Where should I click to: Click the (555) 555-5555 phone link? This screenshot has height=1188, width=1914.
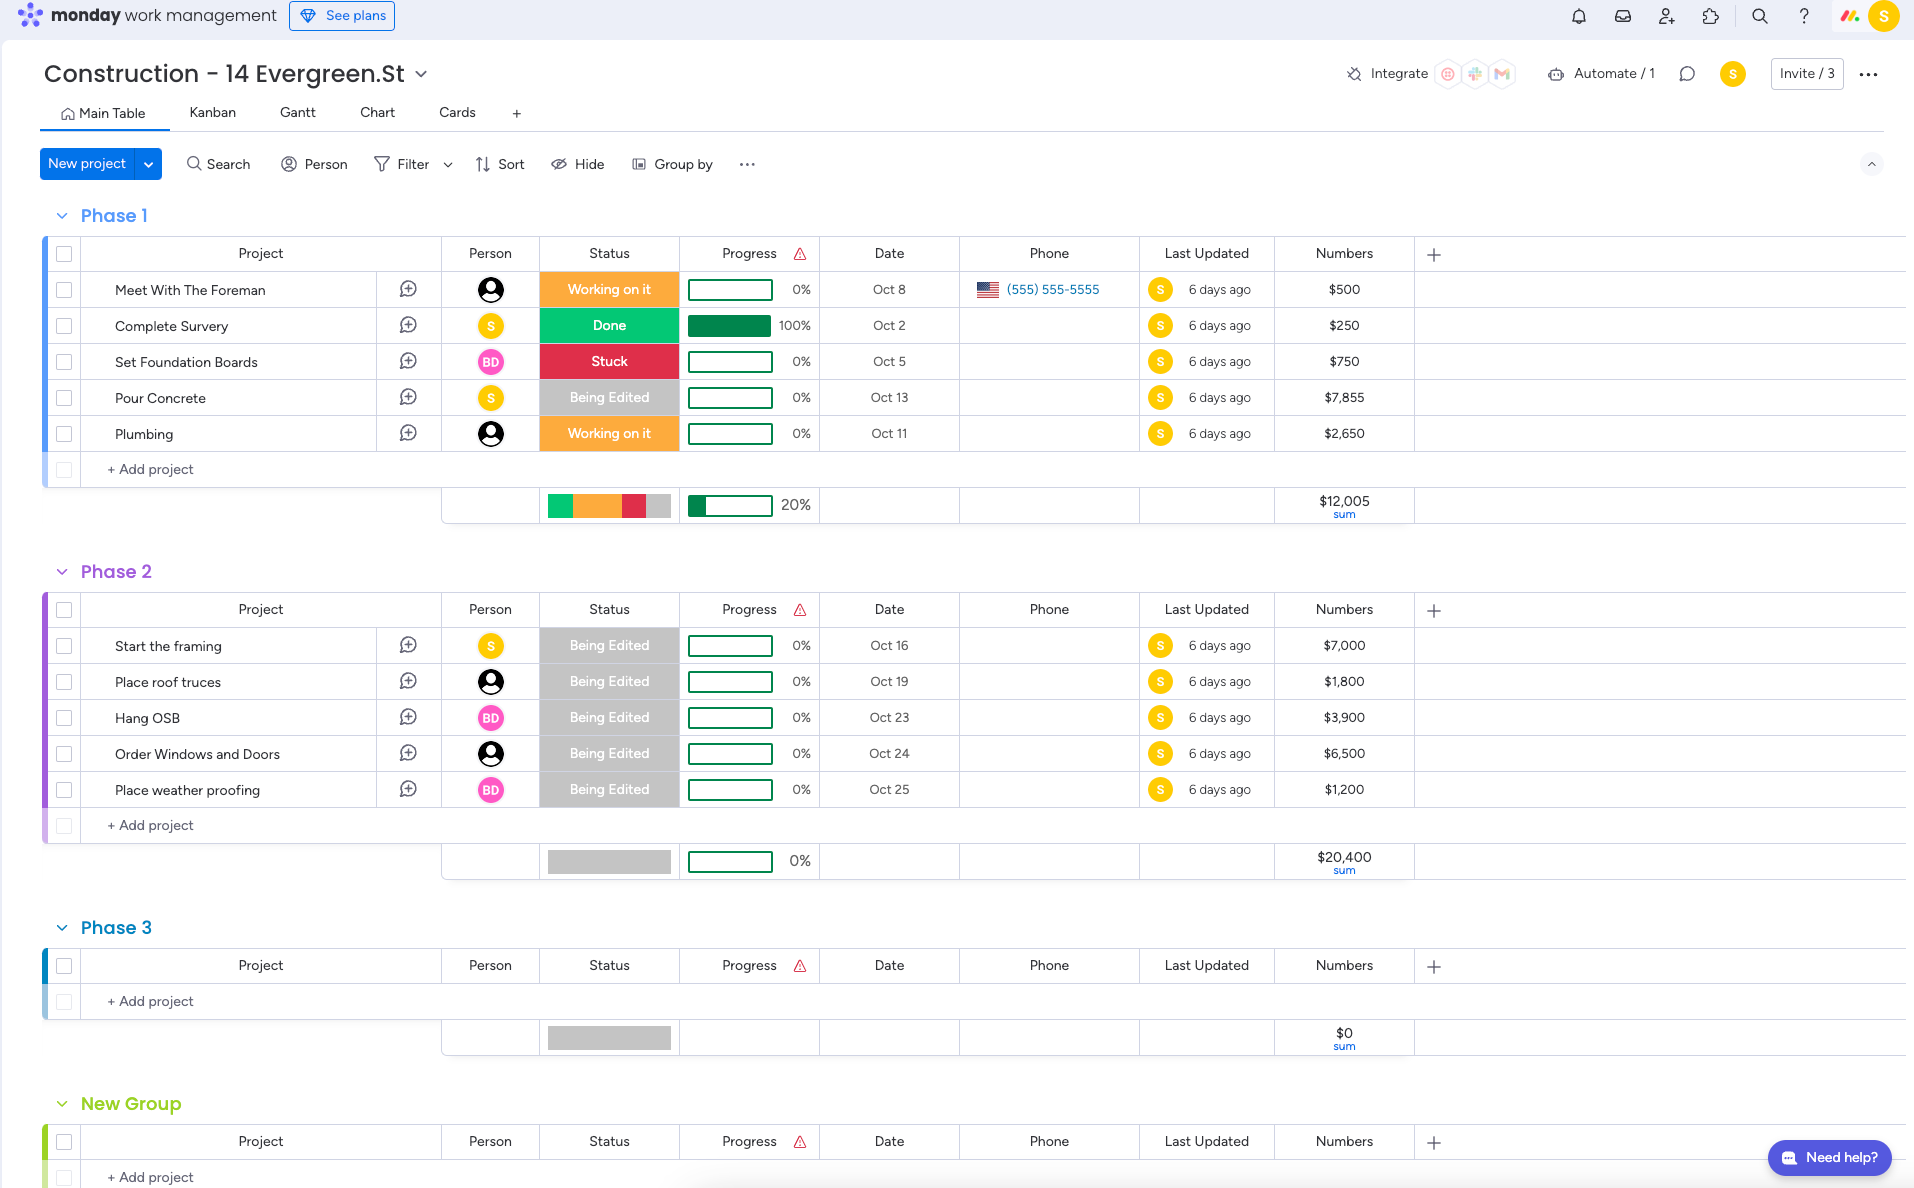(1053, 290)
